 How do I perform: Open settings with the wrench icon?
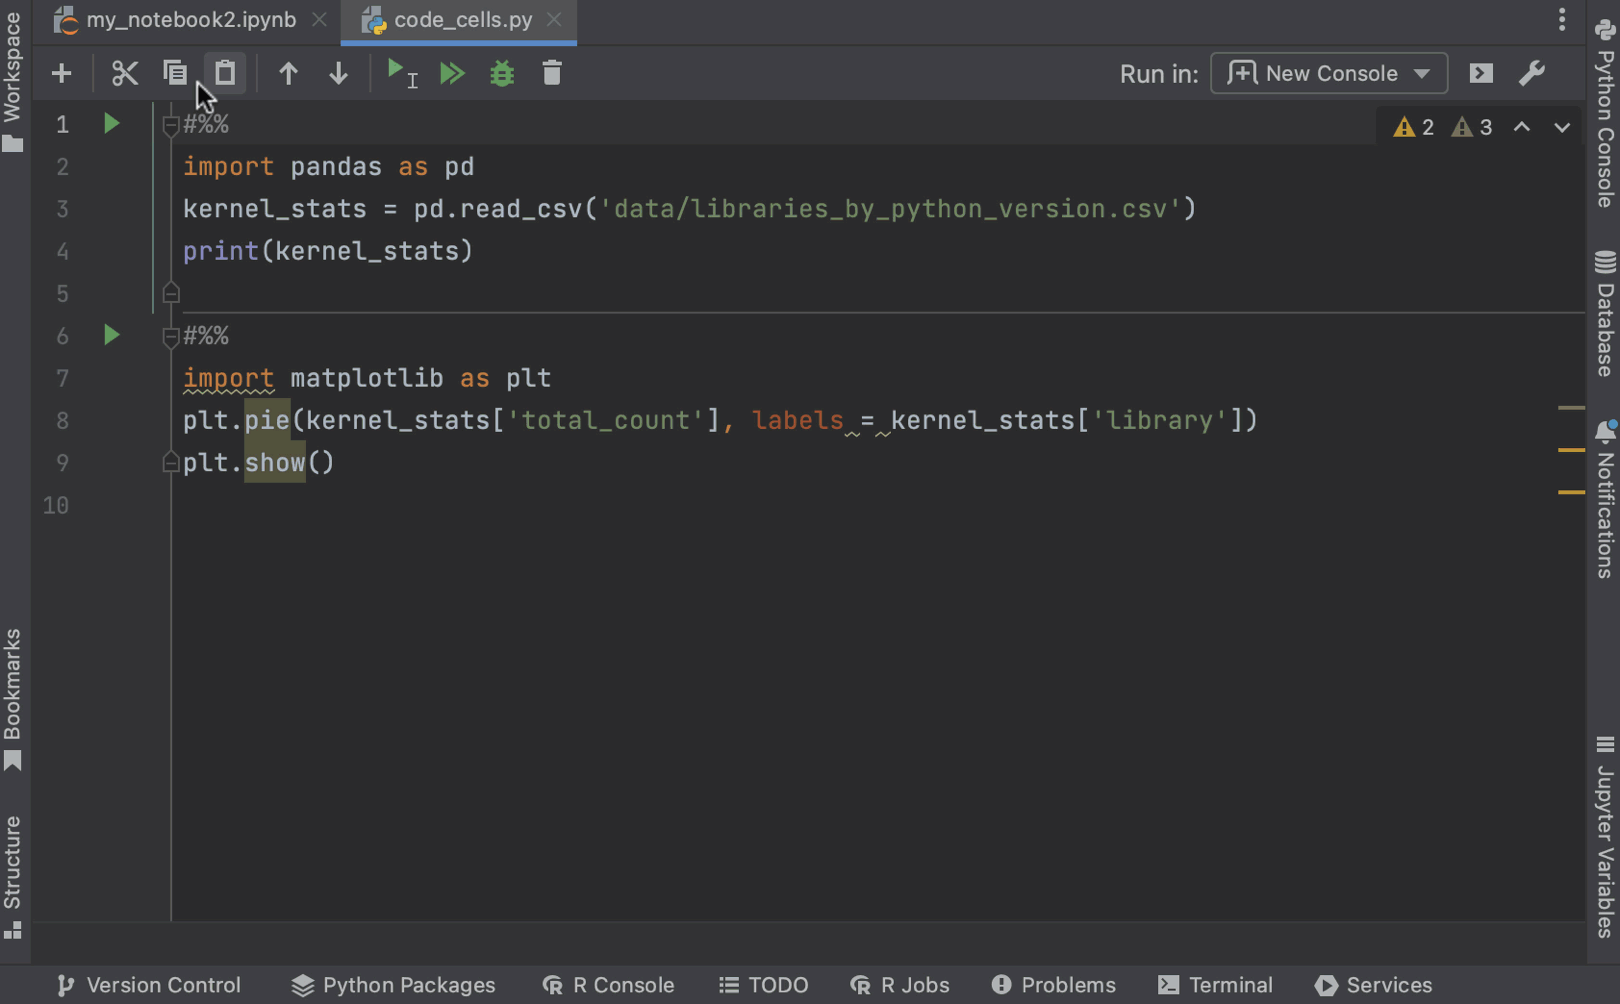(x=1531, y=74)
